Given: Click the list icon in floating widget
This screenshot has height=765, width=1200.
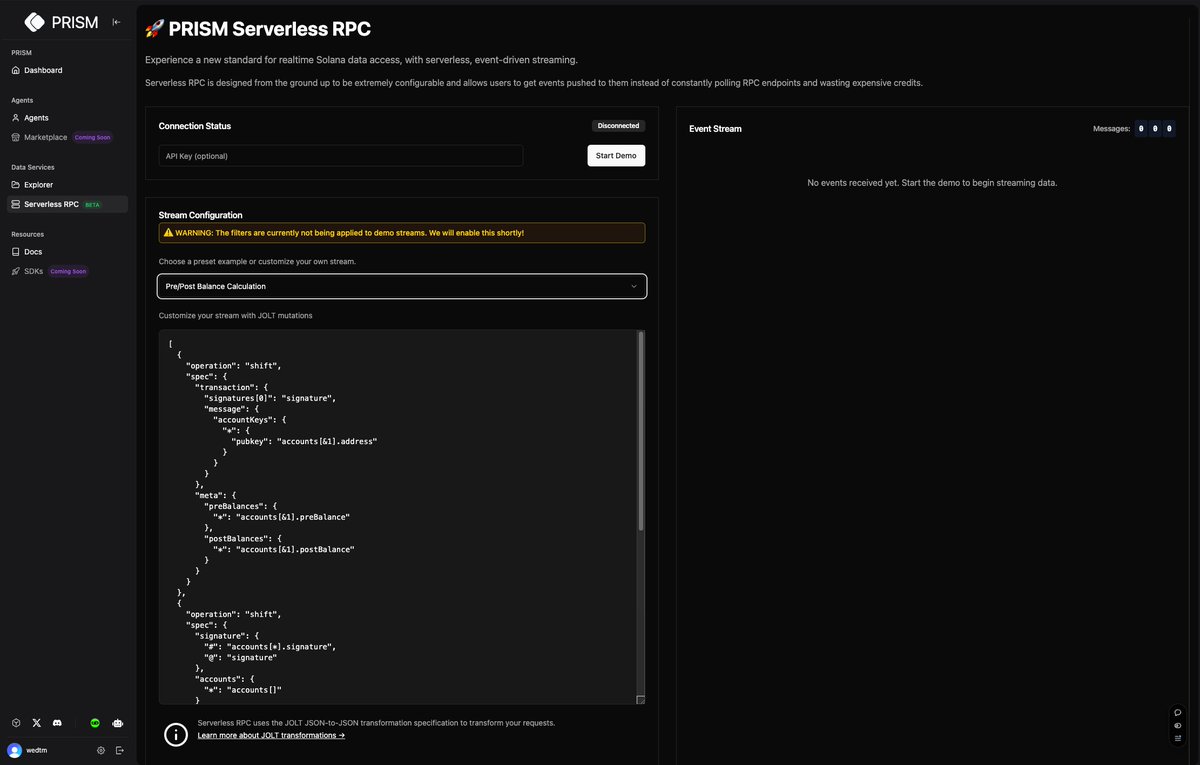Looking at the screenshot, I should 1178,738.
